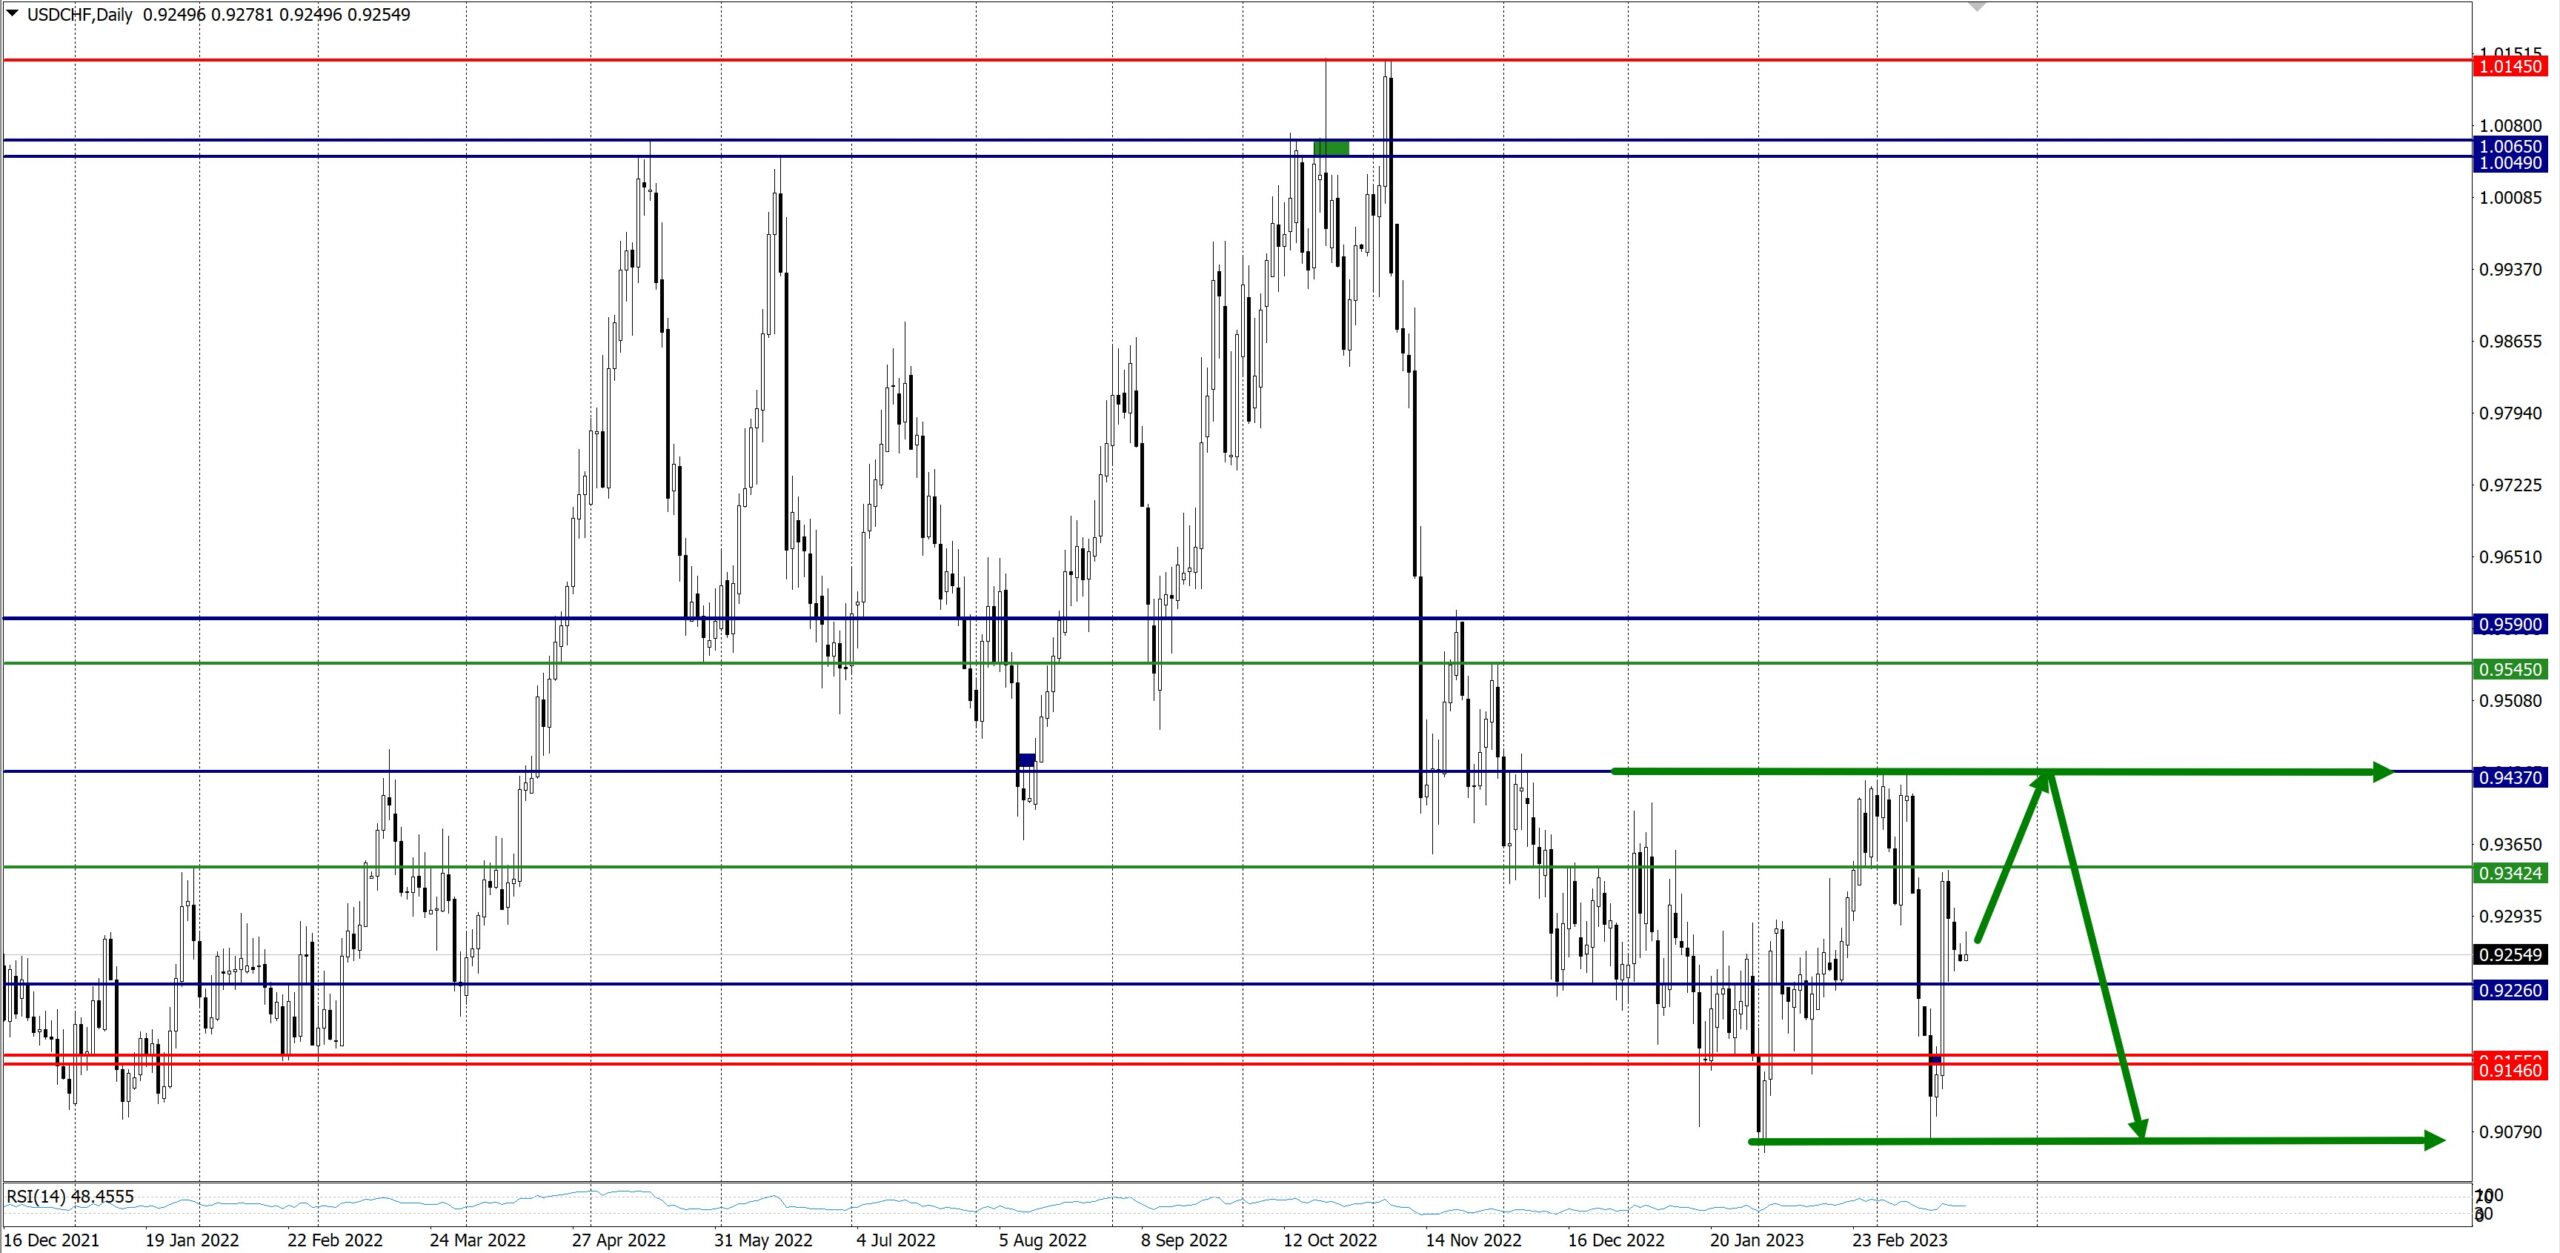
Task: Click the green 0.93424 level label
Action: click(2510, 873)
